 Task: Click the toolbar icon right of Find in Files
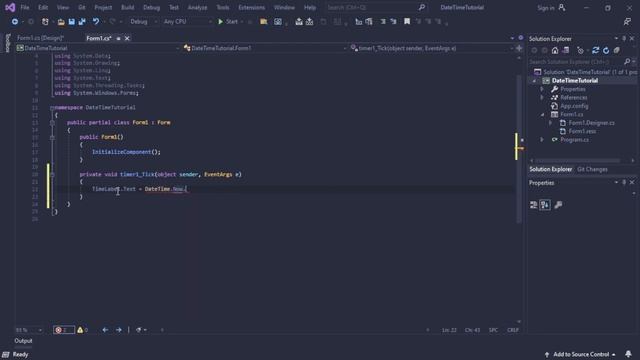pos(278,22)
